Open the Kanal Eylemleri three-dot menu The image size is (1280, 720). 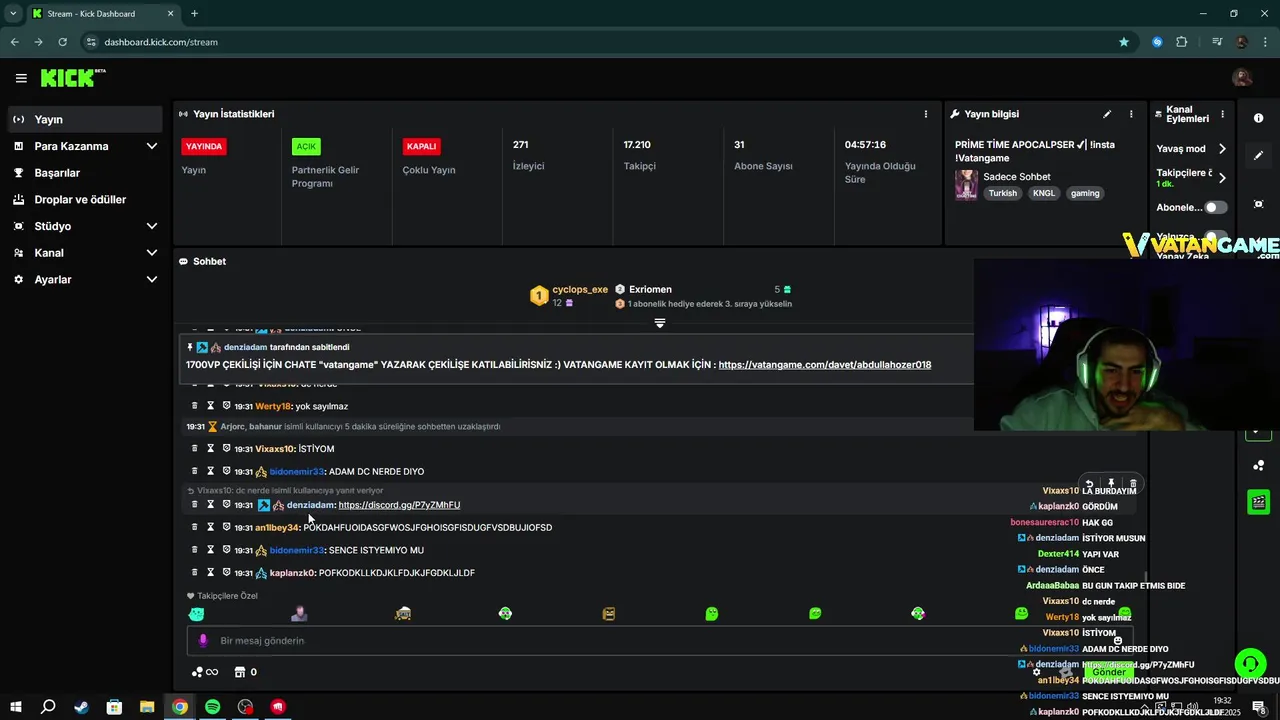(x=1222, y=114)
